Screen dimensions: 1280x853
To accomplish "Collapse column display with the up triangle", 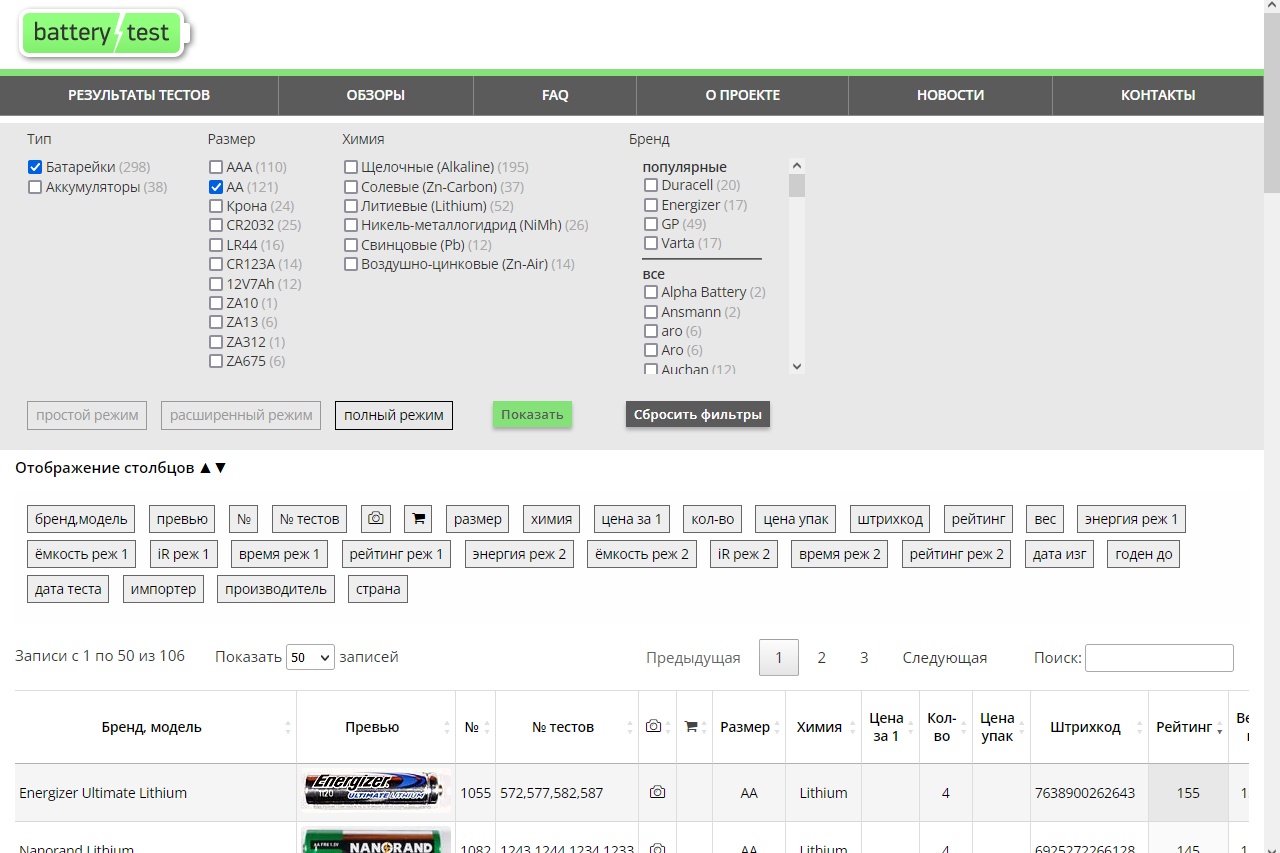I will pyautogui.click(x=205, y=467).
